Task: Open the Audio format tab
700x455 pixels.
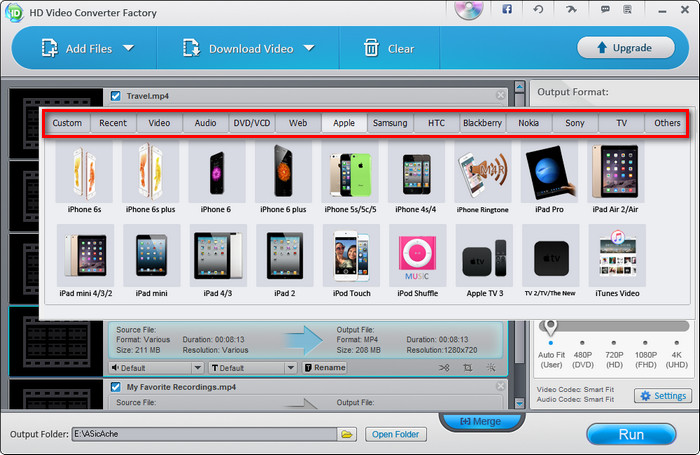Action: 205,123
